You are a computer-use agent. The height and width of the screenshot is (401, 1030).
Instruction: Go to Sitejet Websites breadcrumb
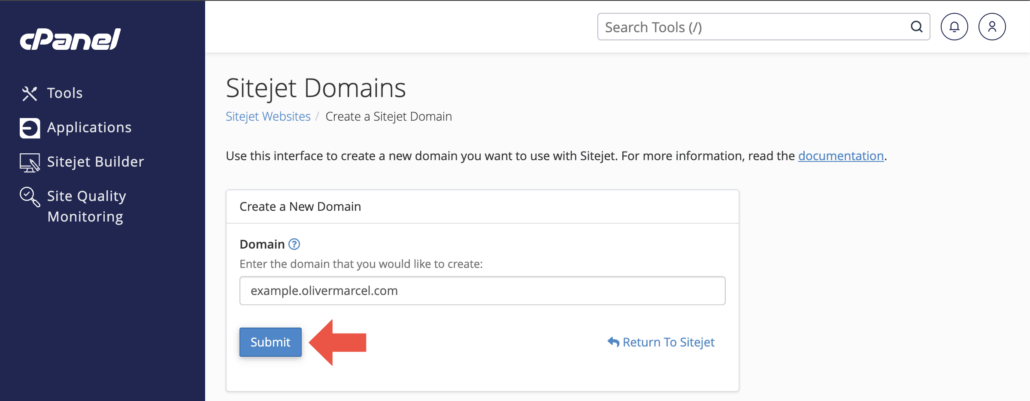[268, 116]
